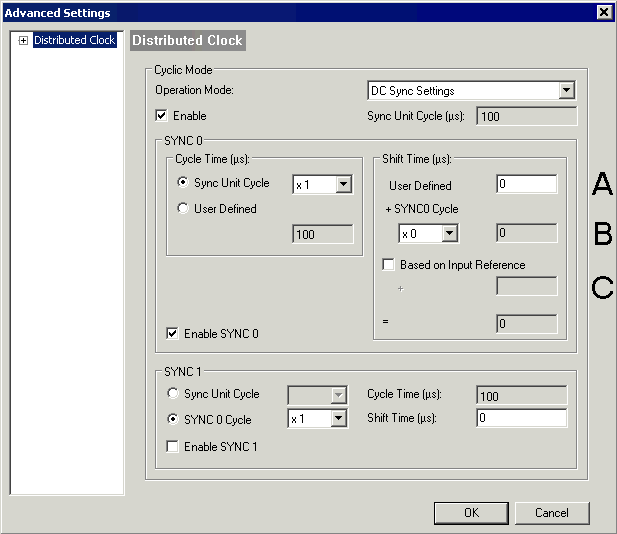The height and width of the screenshot is (534, 617).
Task: Click the + SYNC0 Cycle label
Action: pyautogui.click(x=422, y=209)
